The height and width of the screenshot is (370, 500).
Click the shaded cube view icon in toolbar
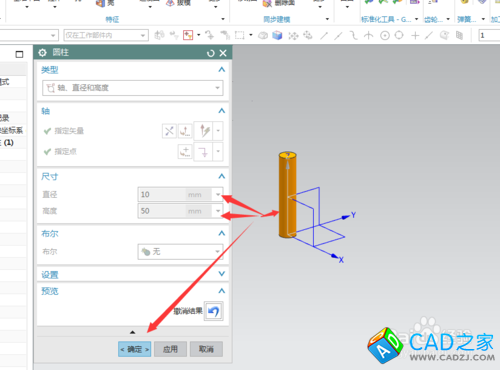pos(277,35)
